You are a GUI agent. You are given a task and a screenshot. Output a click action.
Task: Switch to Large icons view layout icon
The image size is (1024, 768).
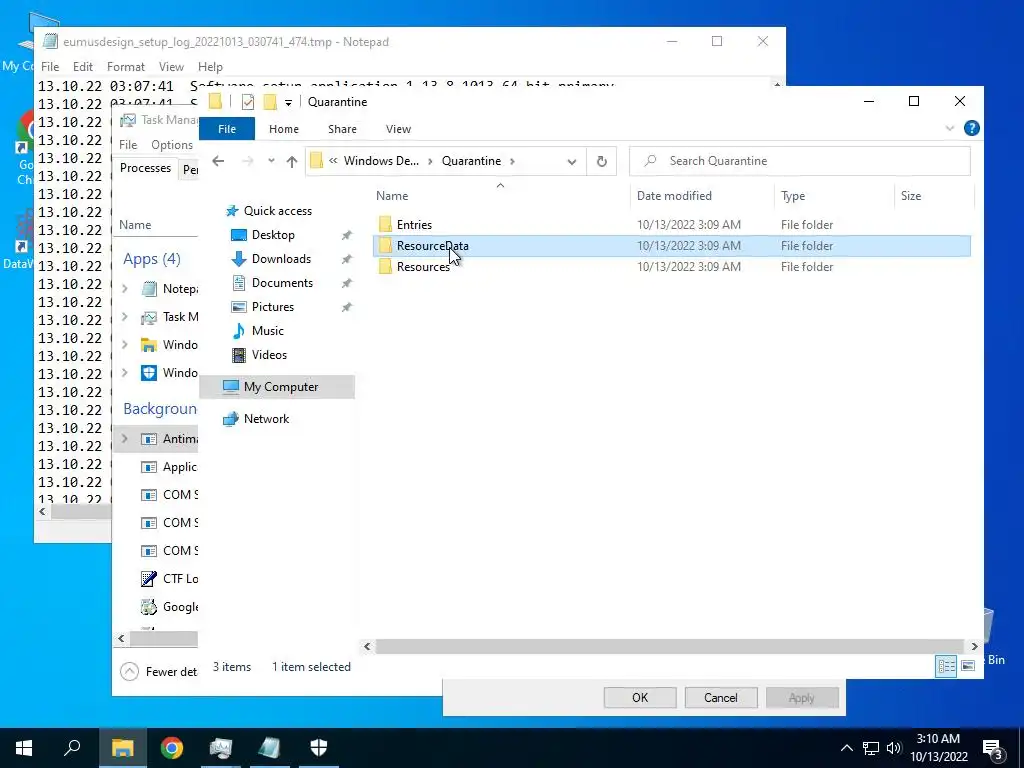click(x=968, y=666)
